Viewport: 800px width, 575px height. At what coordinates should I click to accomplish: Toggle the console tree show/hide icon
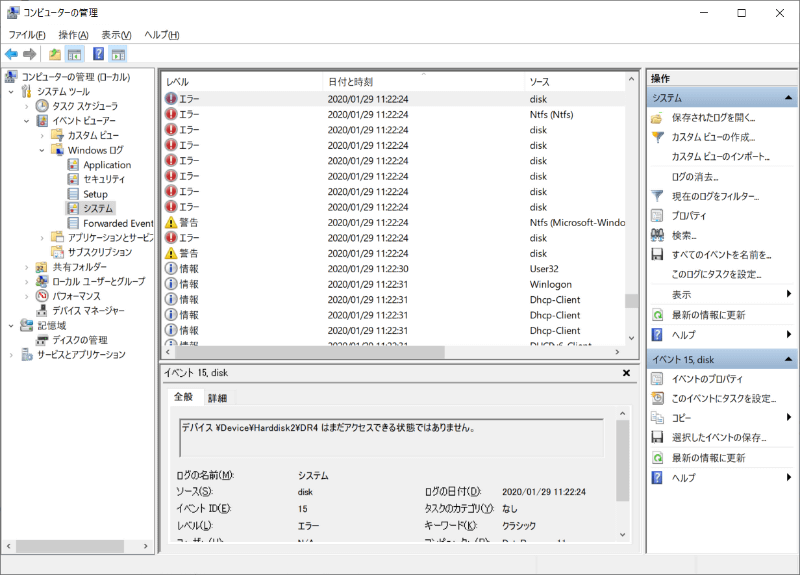coord(74,54)
